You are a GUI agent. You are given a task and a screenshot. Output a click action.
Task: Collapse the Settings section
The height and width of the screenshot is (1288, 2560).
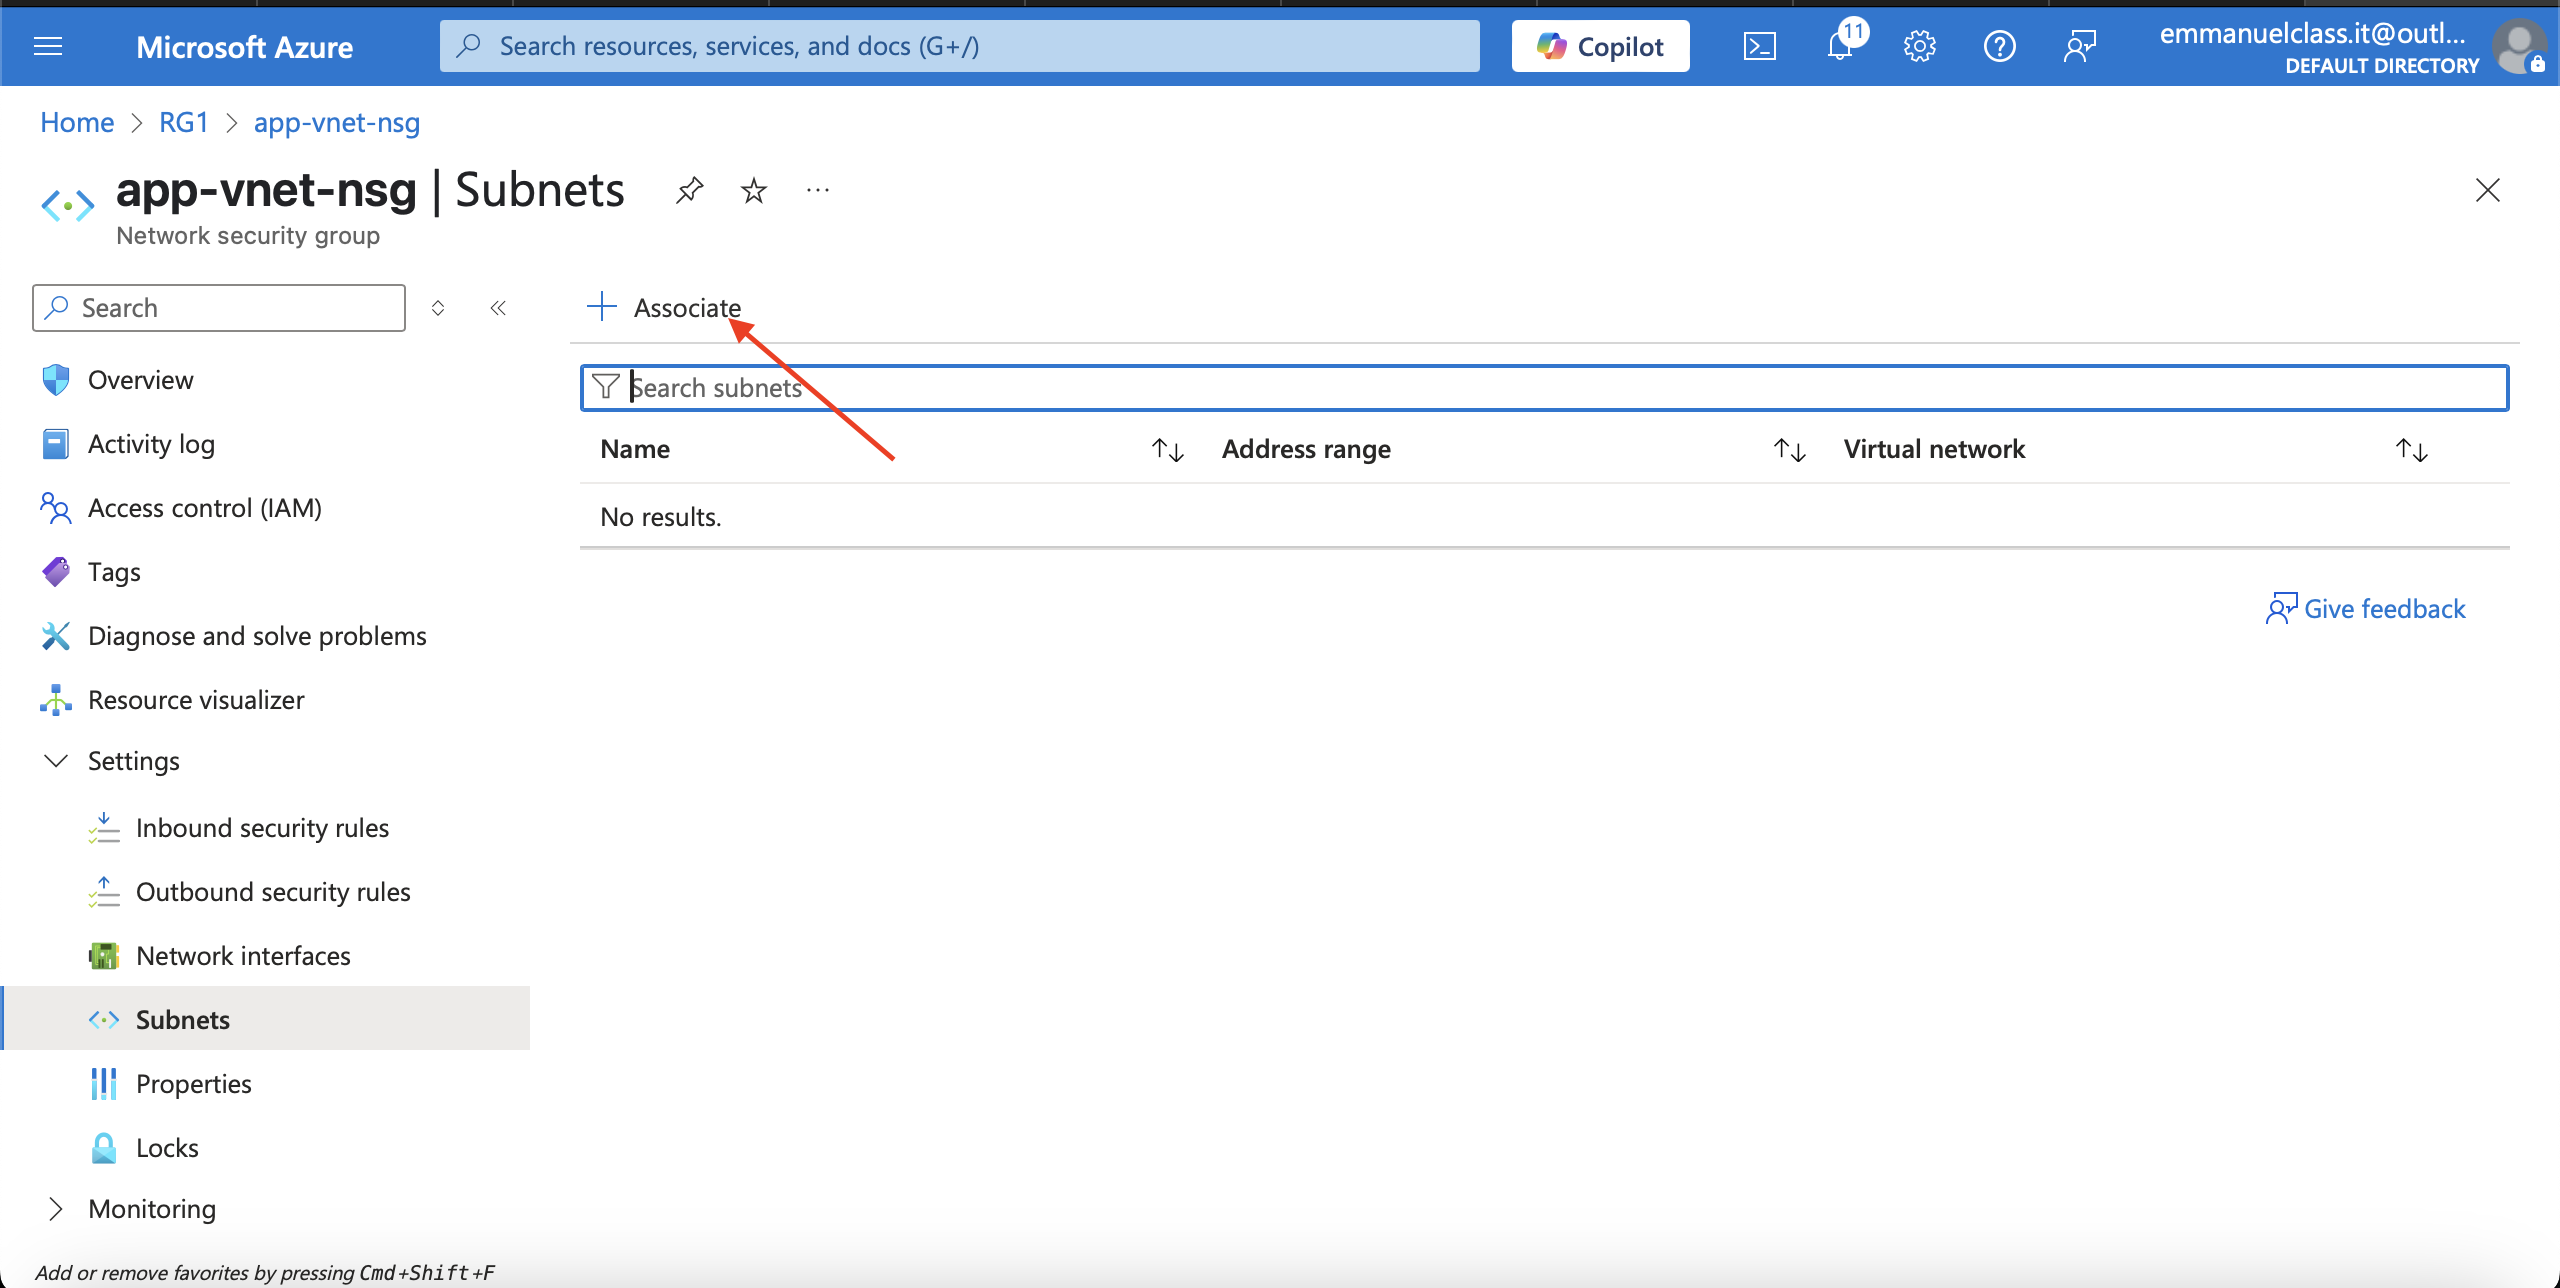(x=56, y=761)
